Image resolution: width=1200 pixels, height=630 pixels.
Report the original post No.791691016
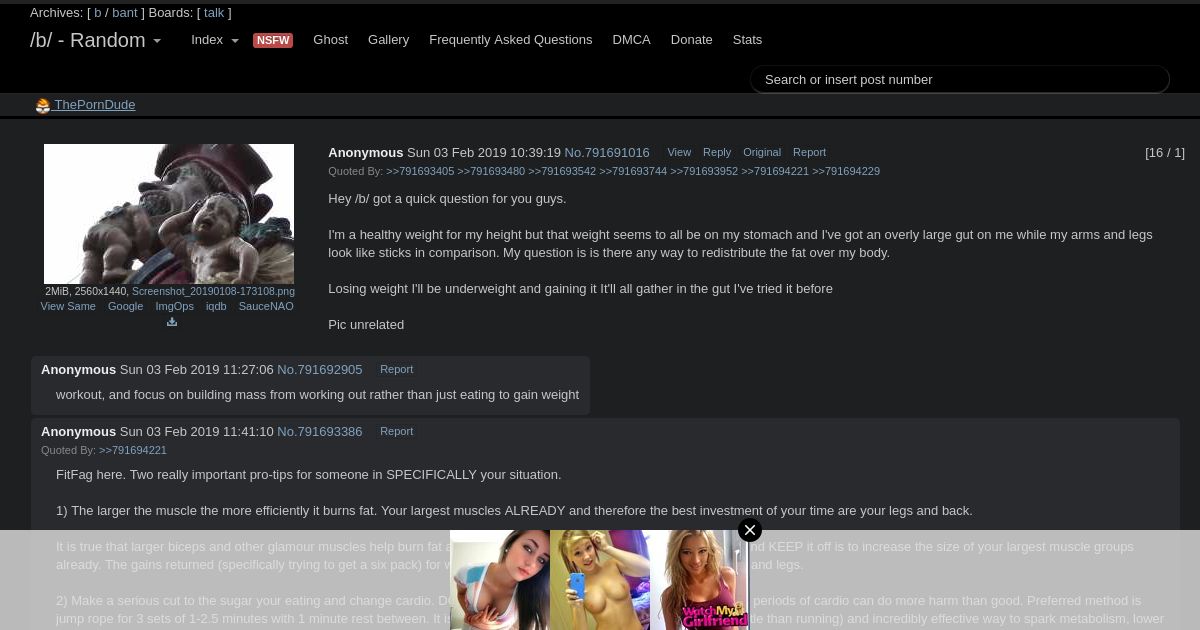tap(809, 152)
